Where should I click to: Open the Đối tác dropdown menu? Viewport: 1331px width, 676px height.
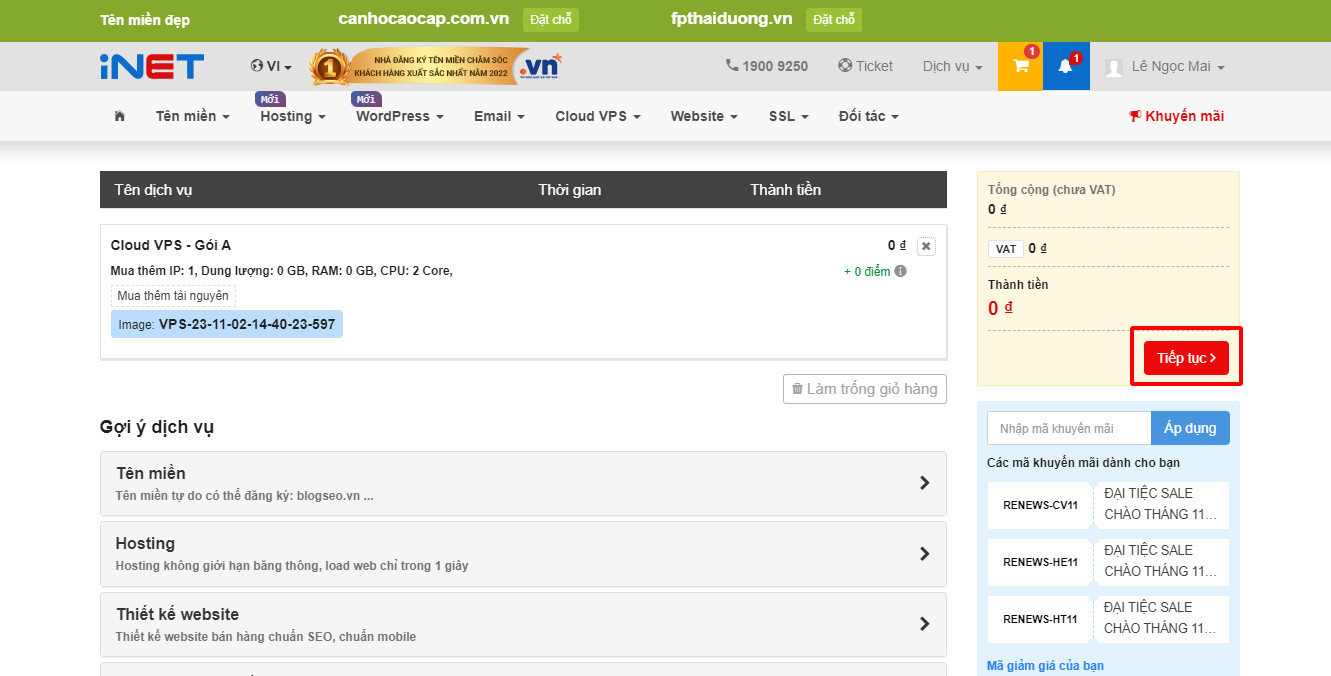(868, 116)
